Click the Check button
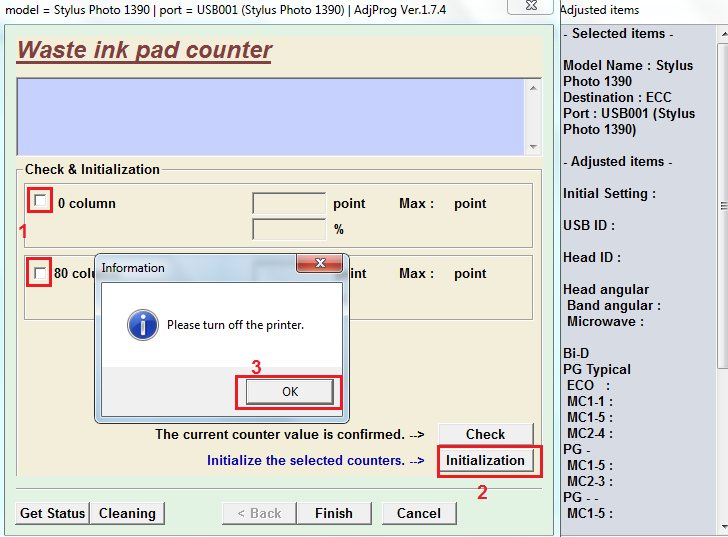The width and height of the screenshot is (728, 537). click(x=485, y=434)
